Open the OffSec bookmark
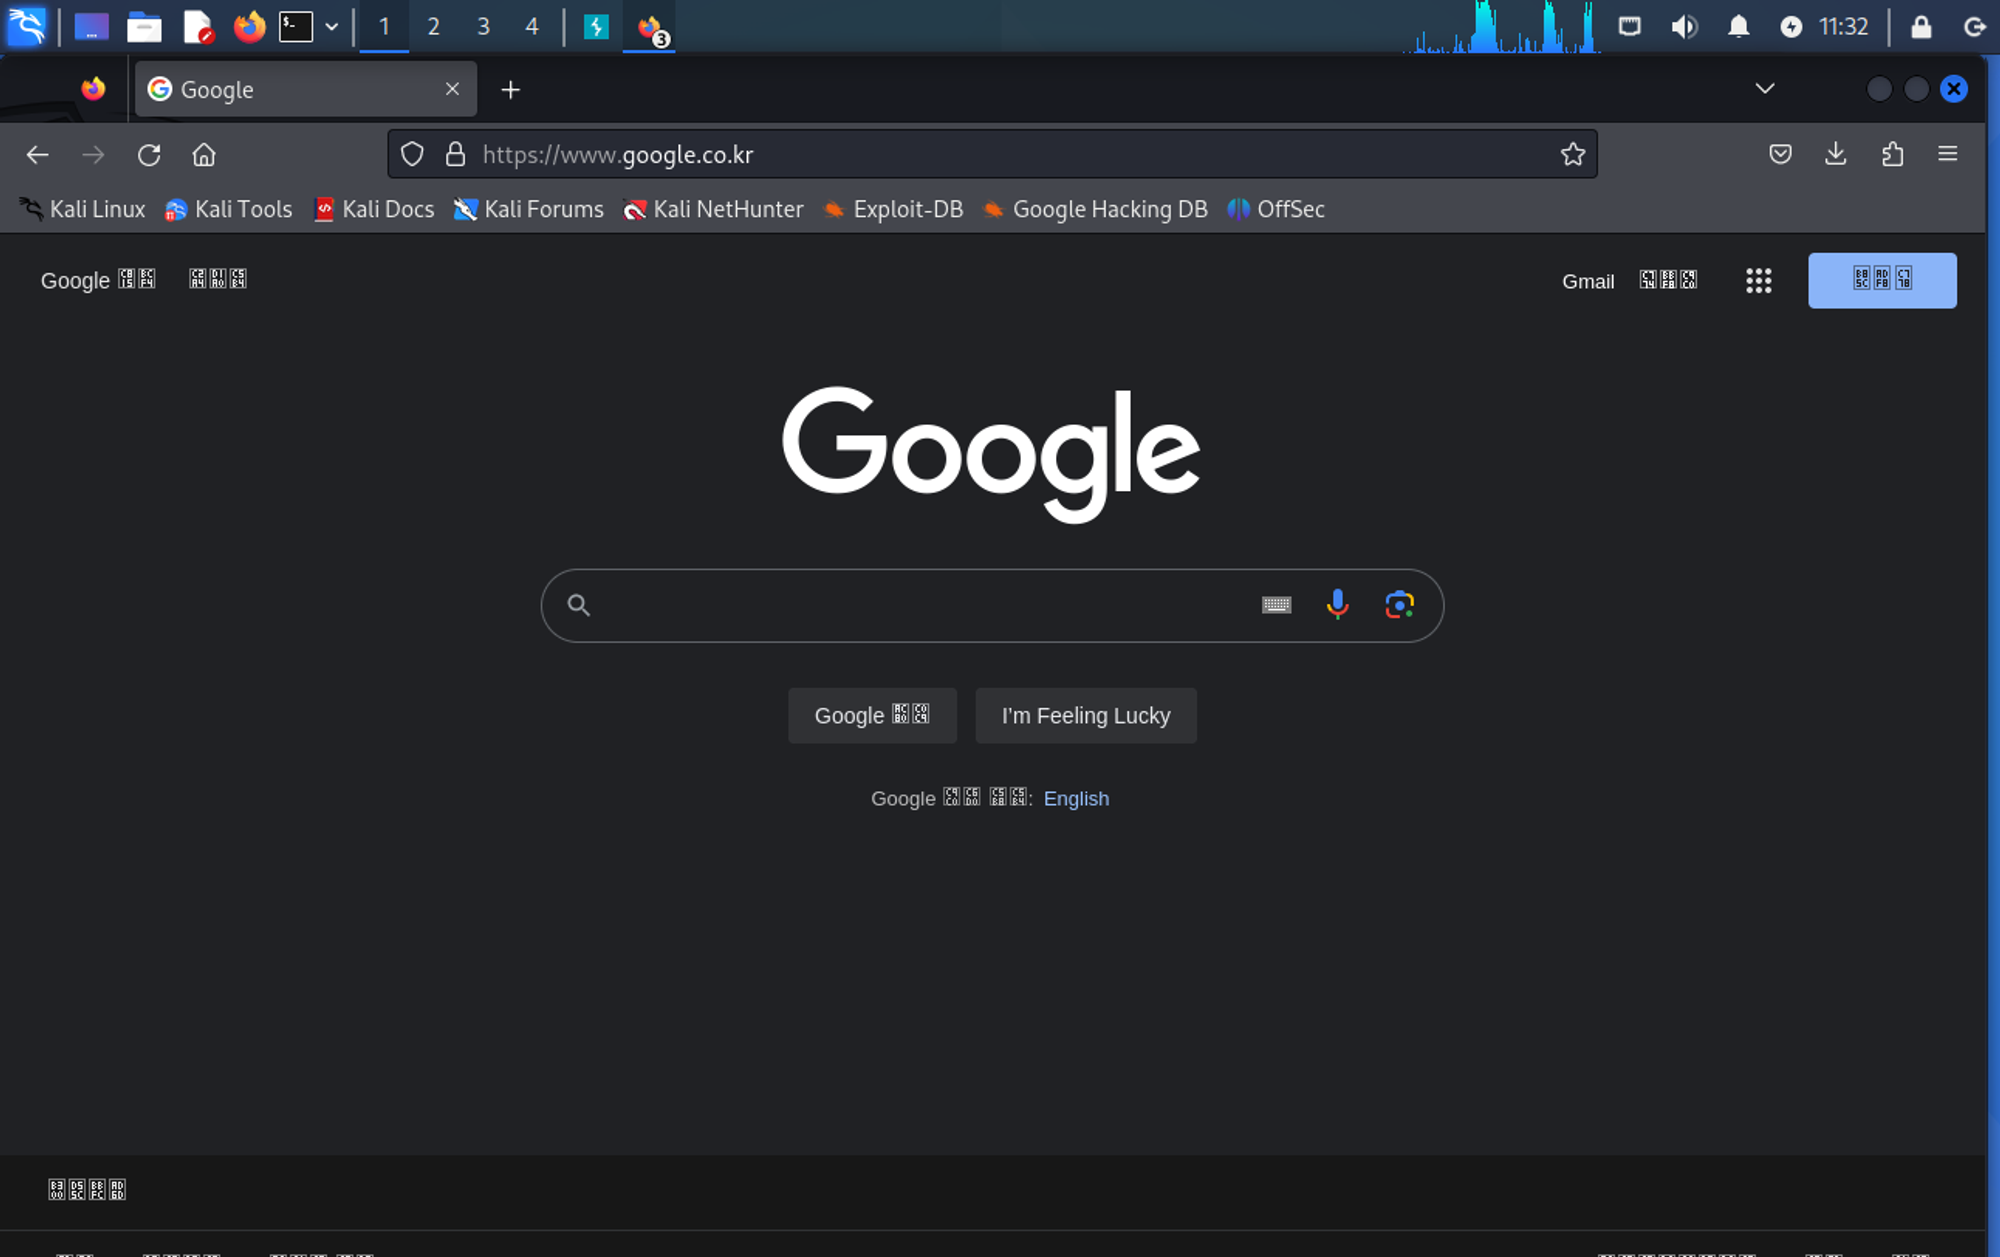This screenshot has height=1257, width=2000. click(1276, 209)
